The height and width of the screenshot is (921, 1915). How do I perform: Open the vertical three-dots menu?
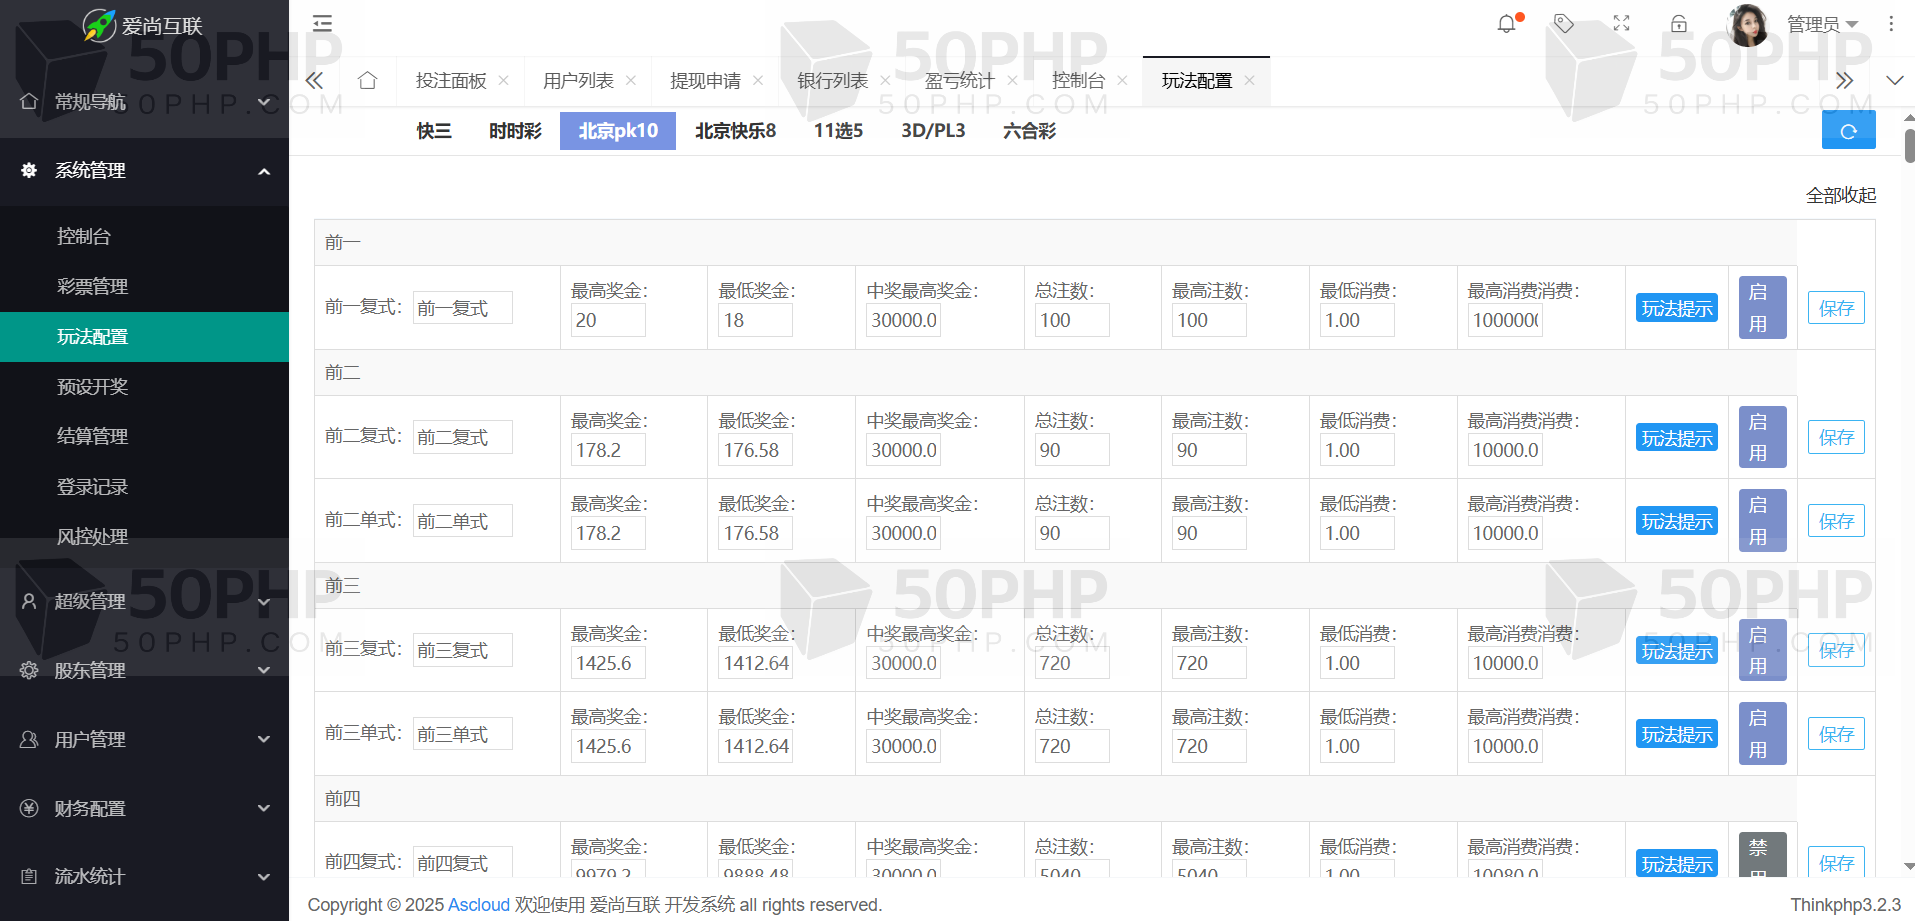click(x=1890, y=24)
